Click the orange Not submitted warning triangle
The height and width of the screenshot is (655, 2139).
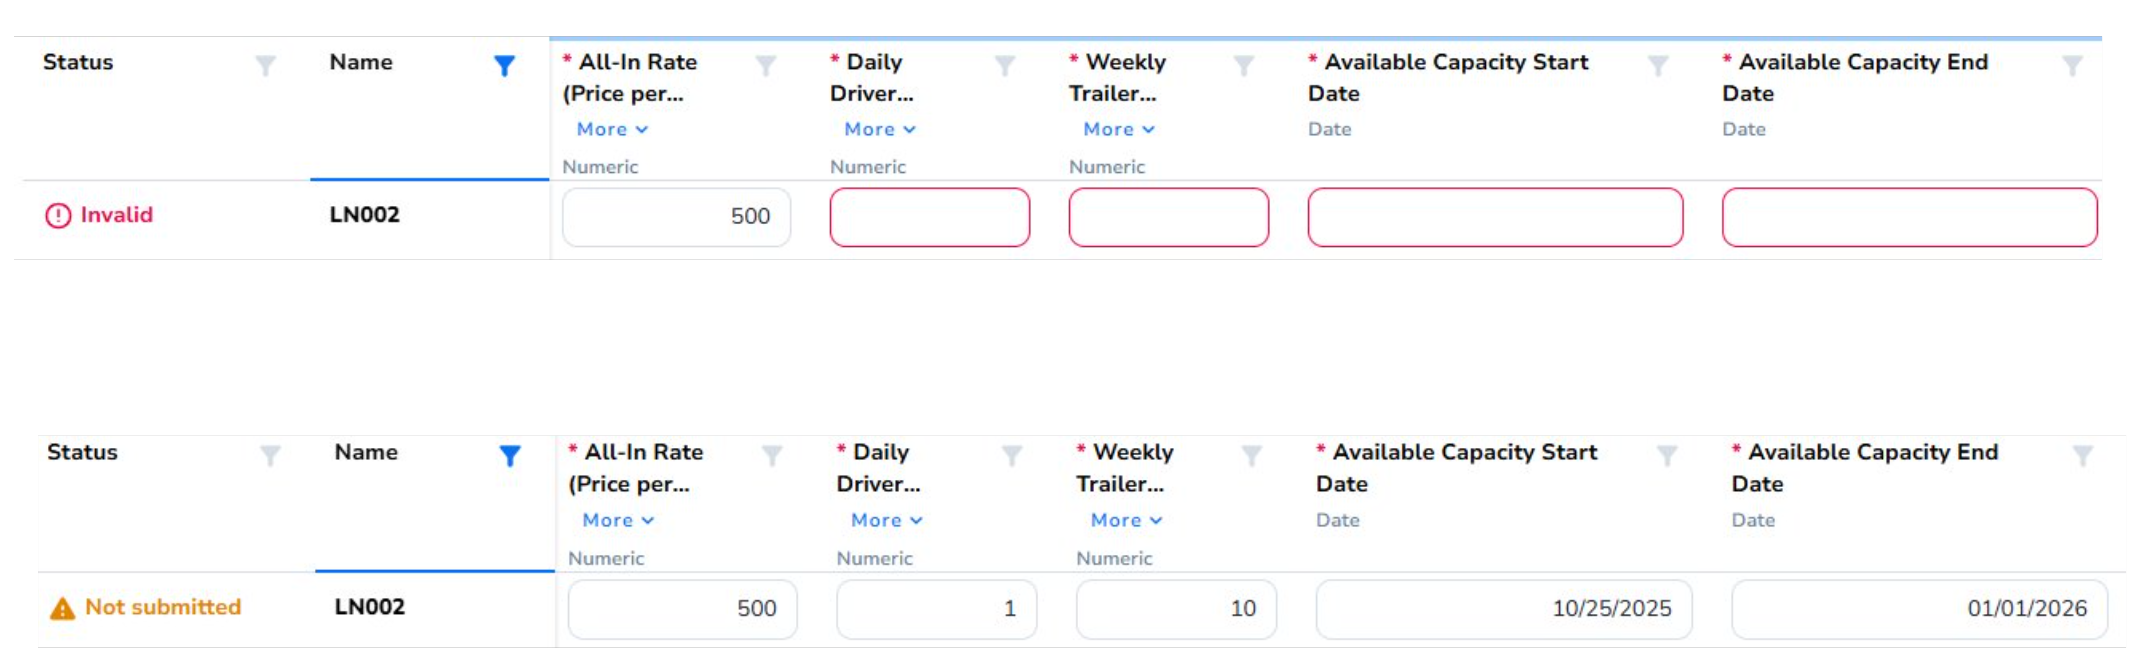point(62,608)
